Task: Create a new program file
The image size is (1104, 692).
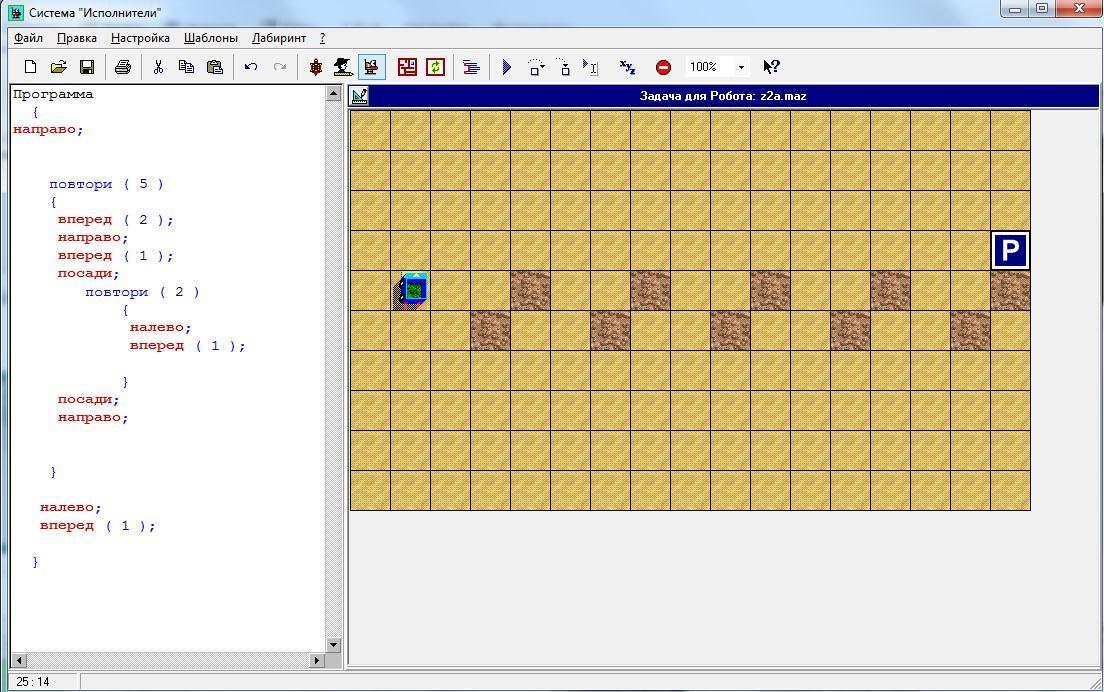Action: pos(30,67)
